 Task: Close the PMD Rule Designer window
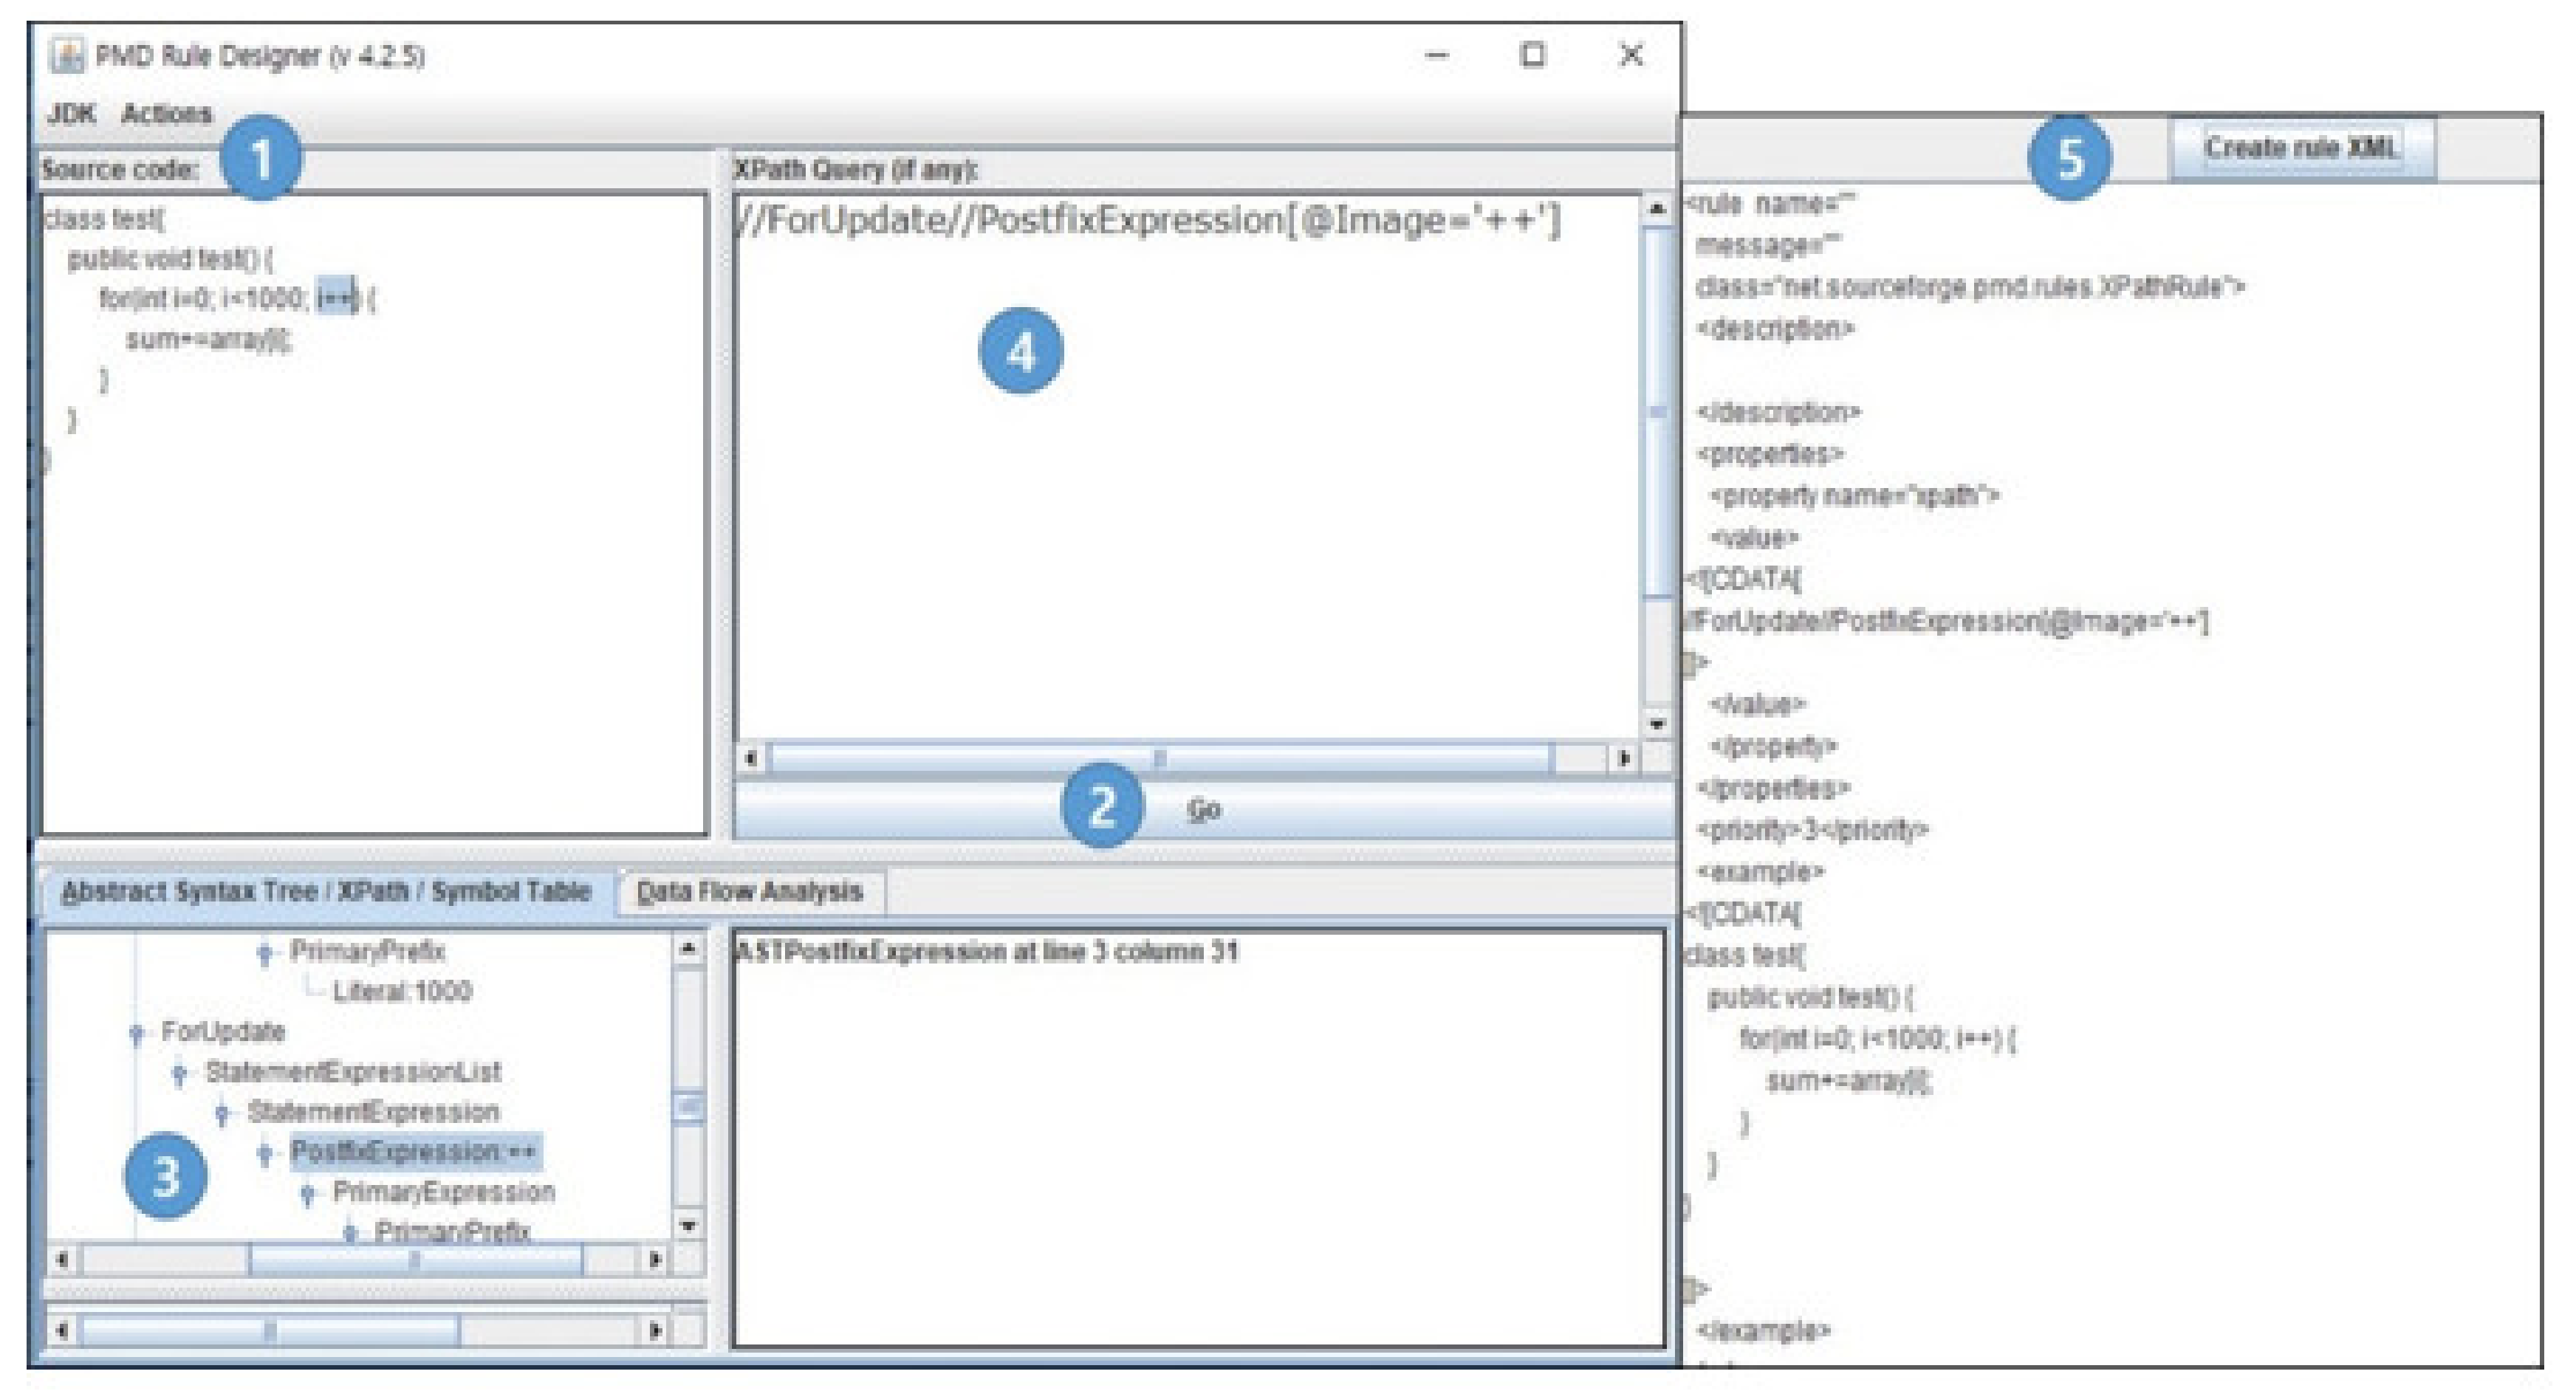1631,55
